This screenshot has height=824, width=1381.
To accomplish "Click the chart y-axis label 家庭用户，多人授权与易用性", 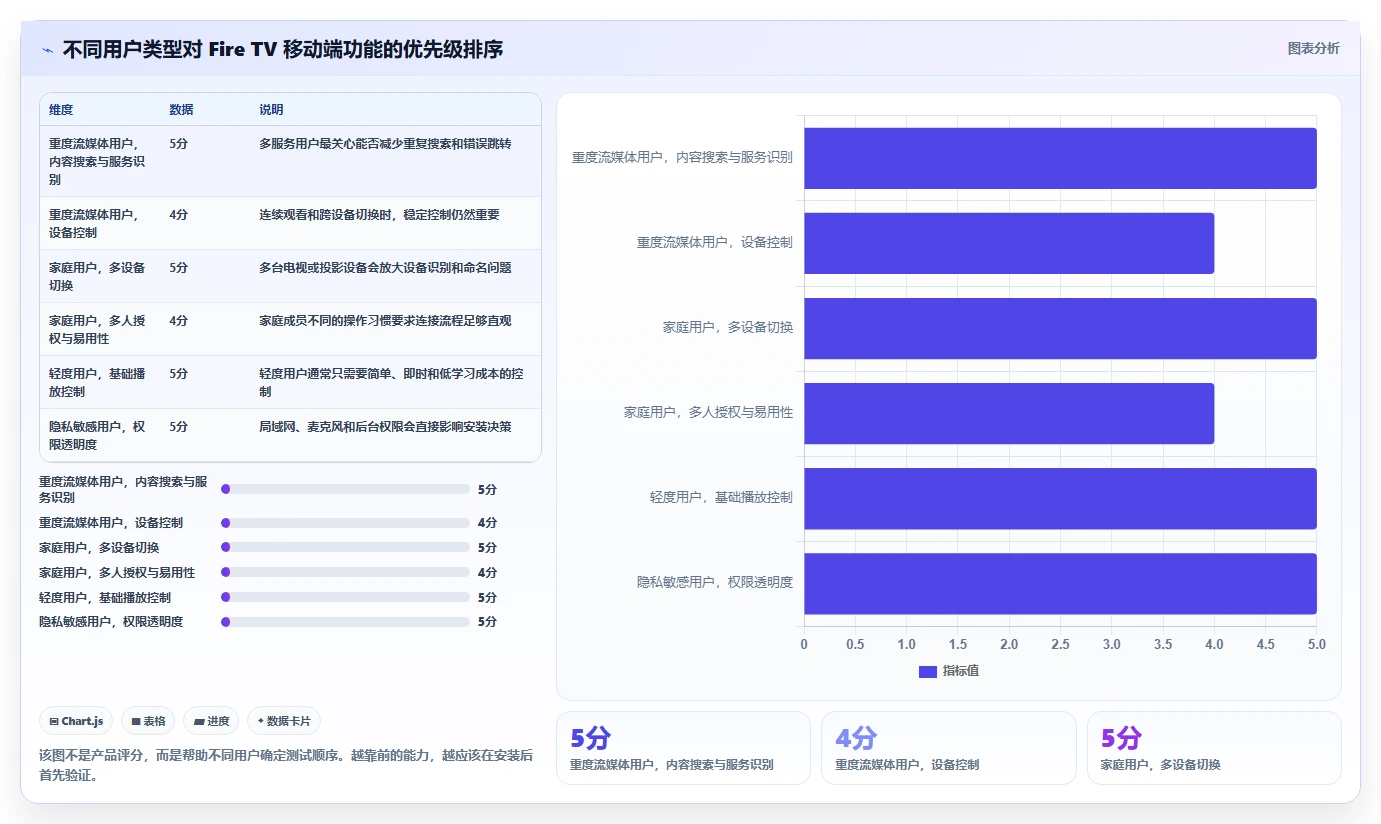I will pyautogui.click(x=708, y=412).
